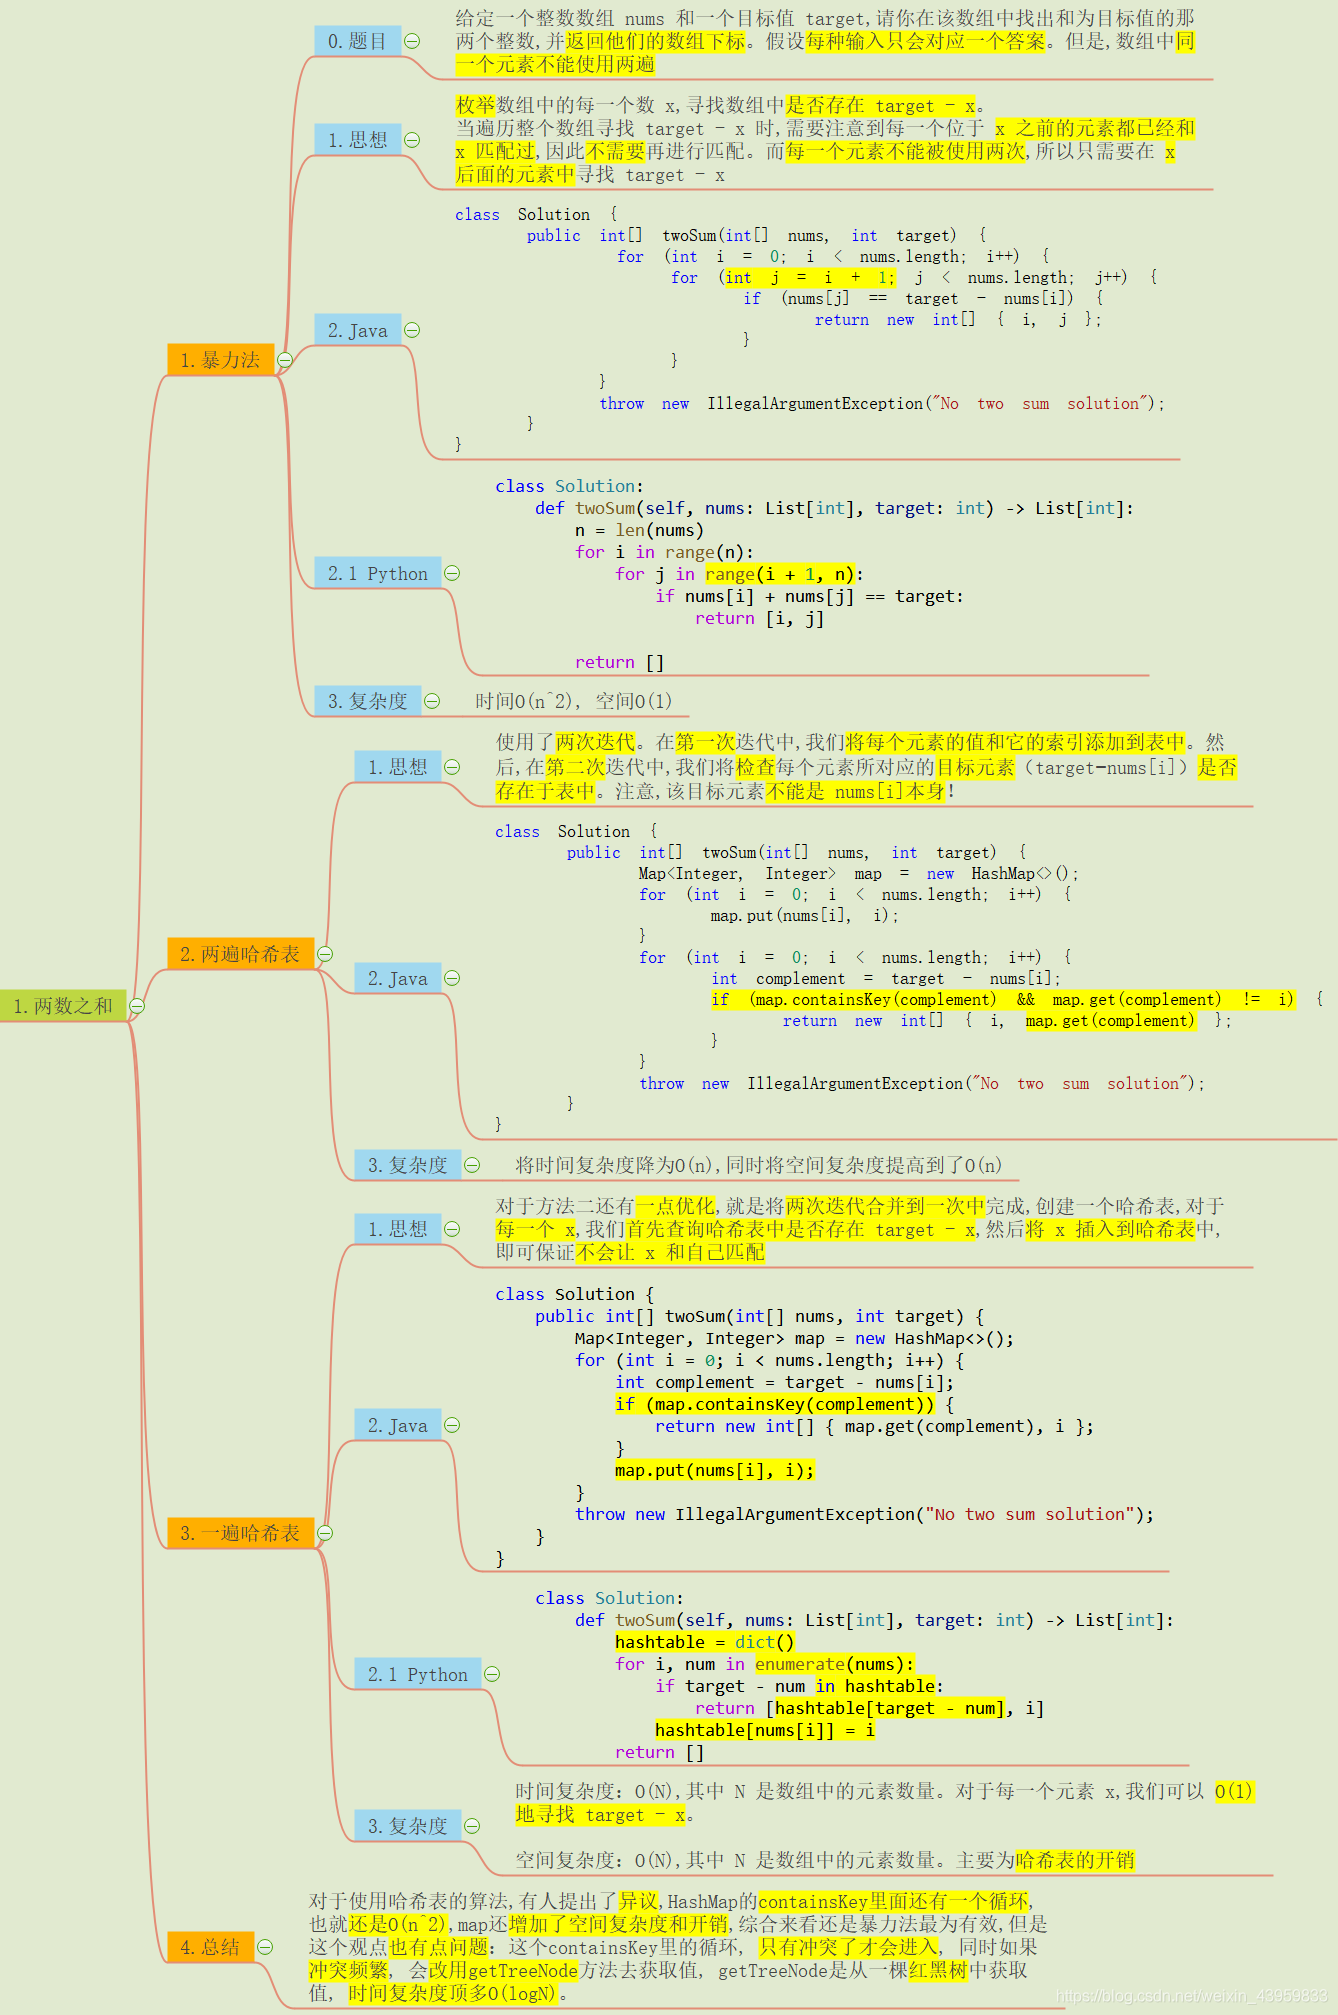The image size is (1338, 2015).
Task: Select 2.1 Python node under 暴力法
Action: pos(377,573)
